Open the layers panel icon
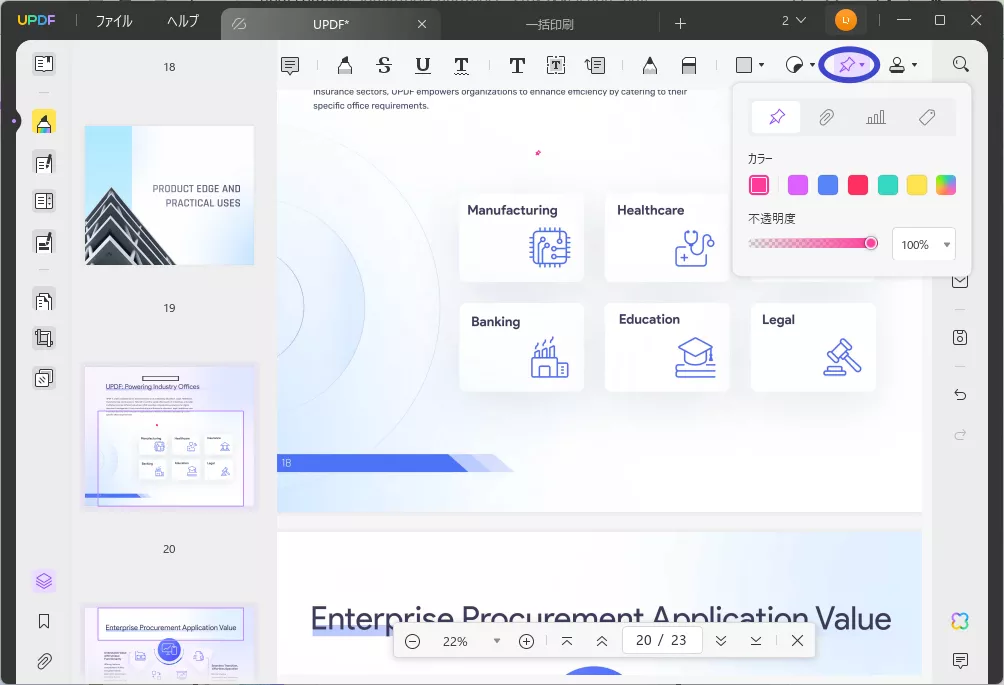This screenshot has width=1004, height=685. (44, 581)
